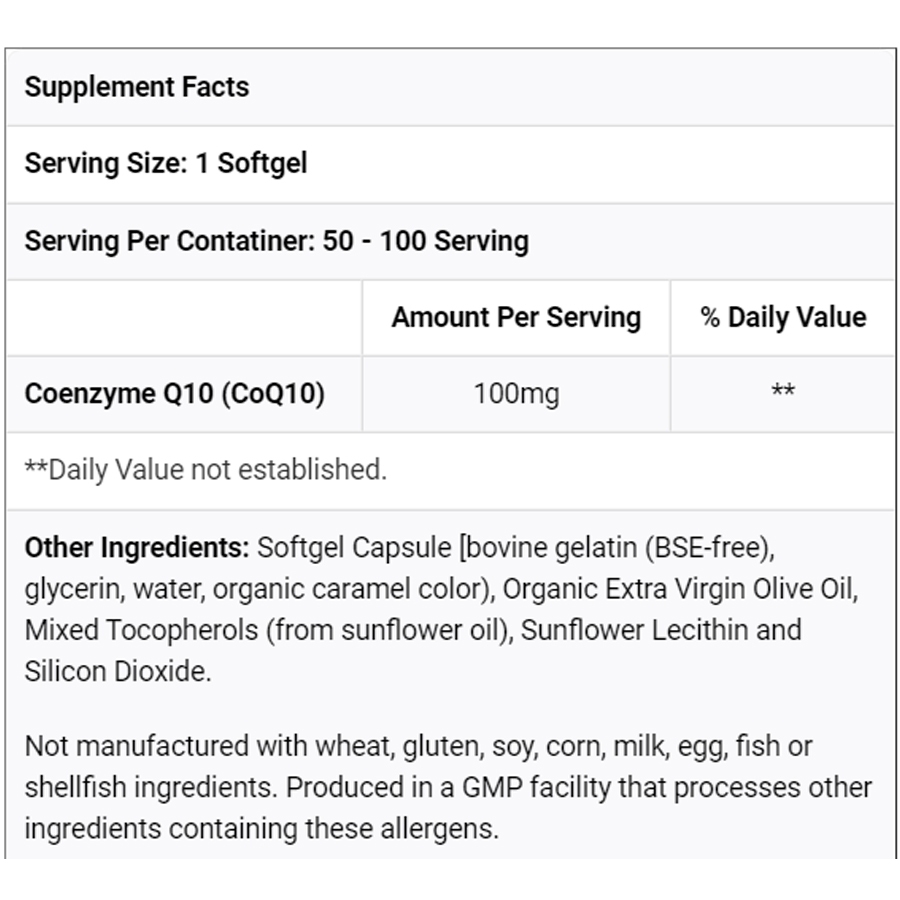Click the Amount Per Serving column header
The image size is (900, 900).
click(x=516, y=317)
